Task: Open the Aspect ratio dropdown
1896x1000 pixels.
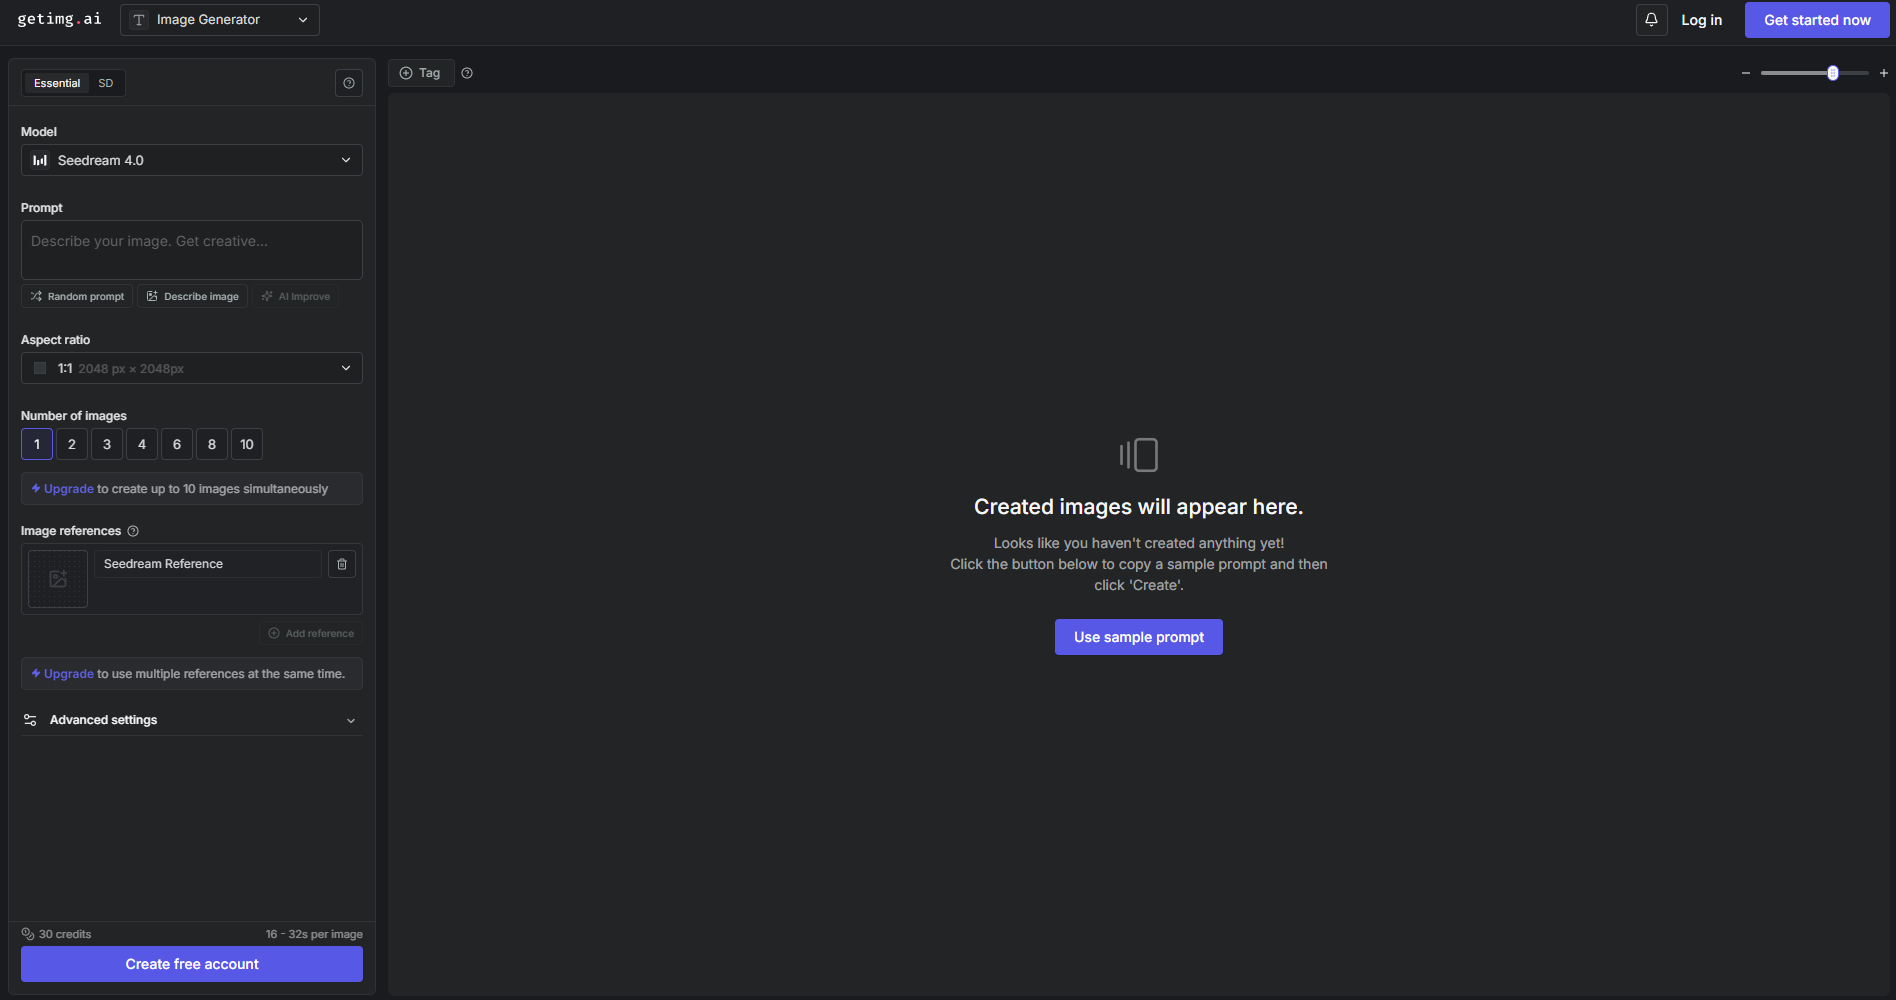Action: click(x=192, y=368)
